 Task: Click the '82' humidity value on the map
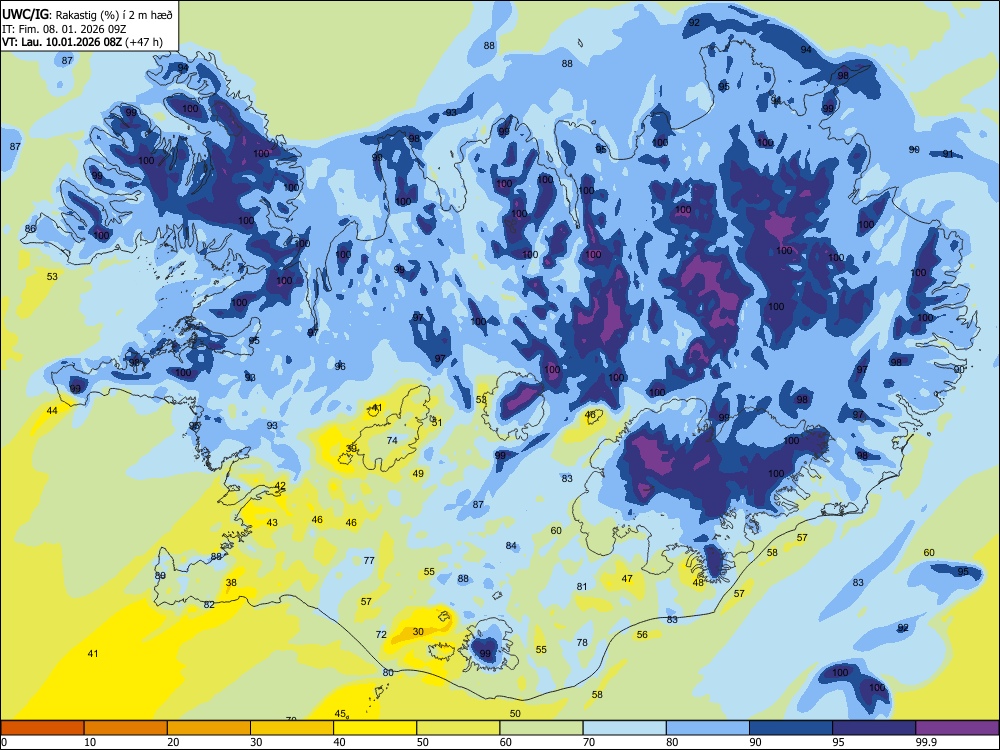tap(209, 605)
